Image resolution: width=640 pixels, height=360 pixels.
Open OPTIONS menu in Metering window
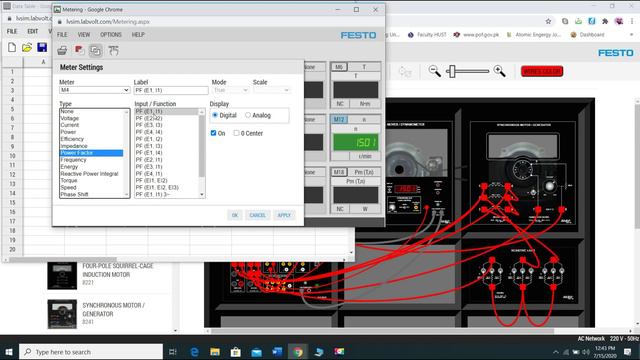click(x=111, y=35)
